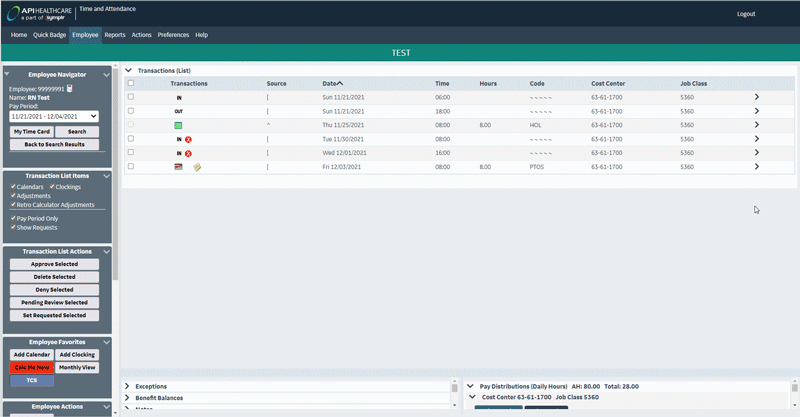800x417 pixels.
Task: Open the Preferences menu
Action: pyautogui.click(x=173, y=35)
